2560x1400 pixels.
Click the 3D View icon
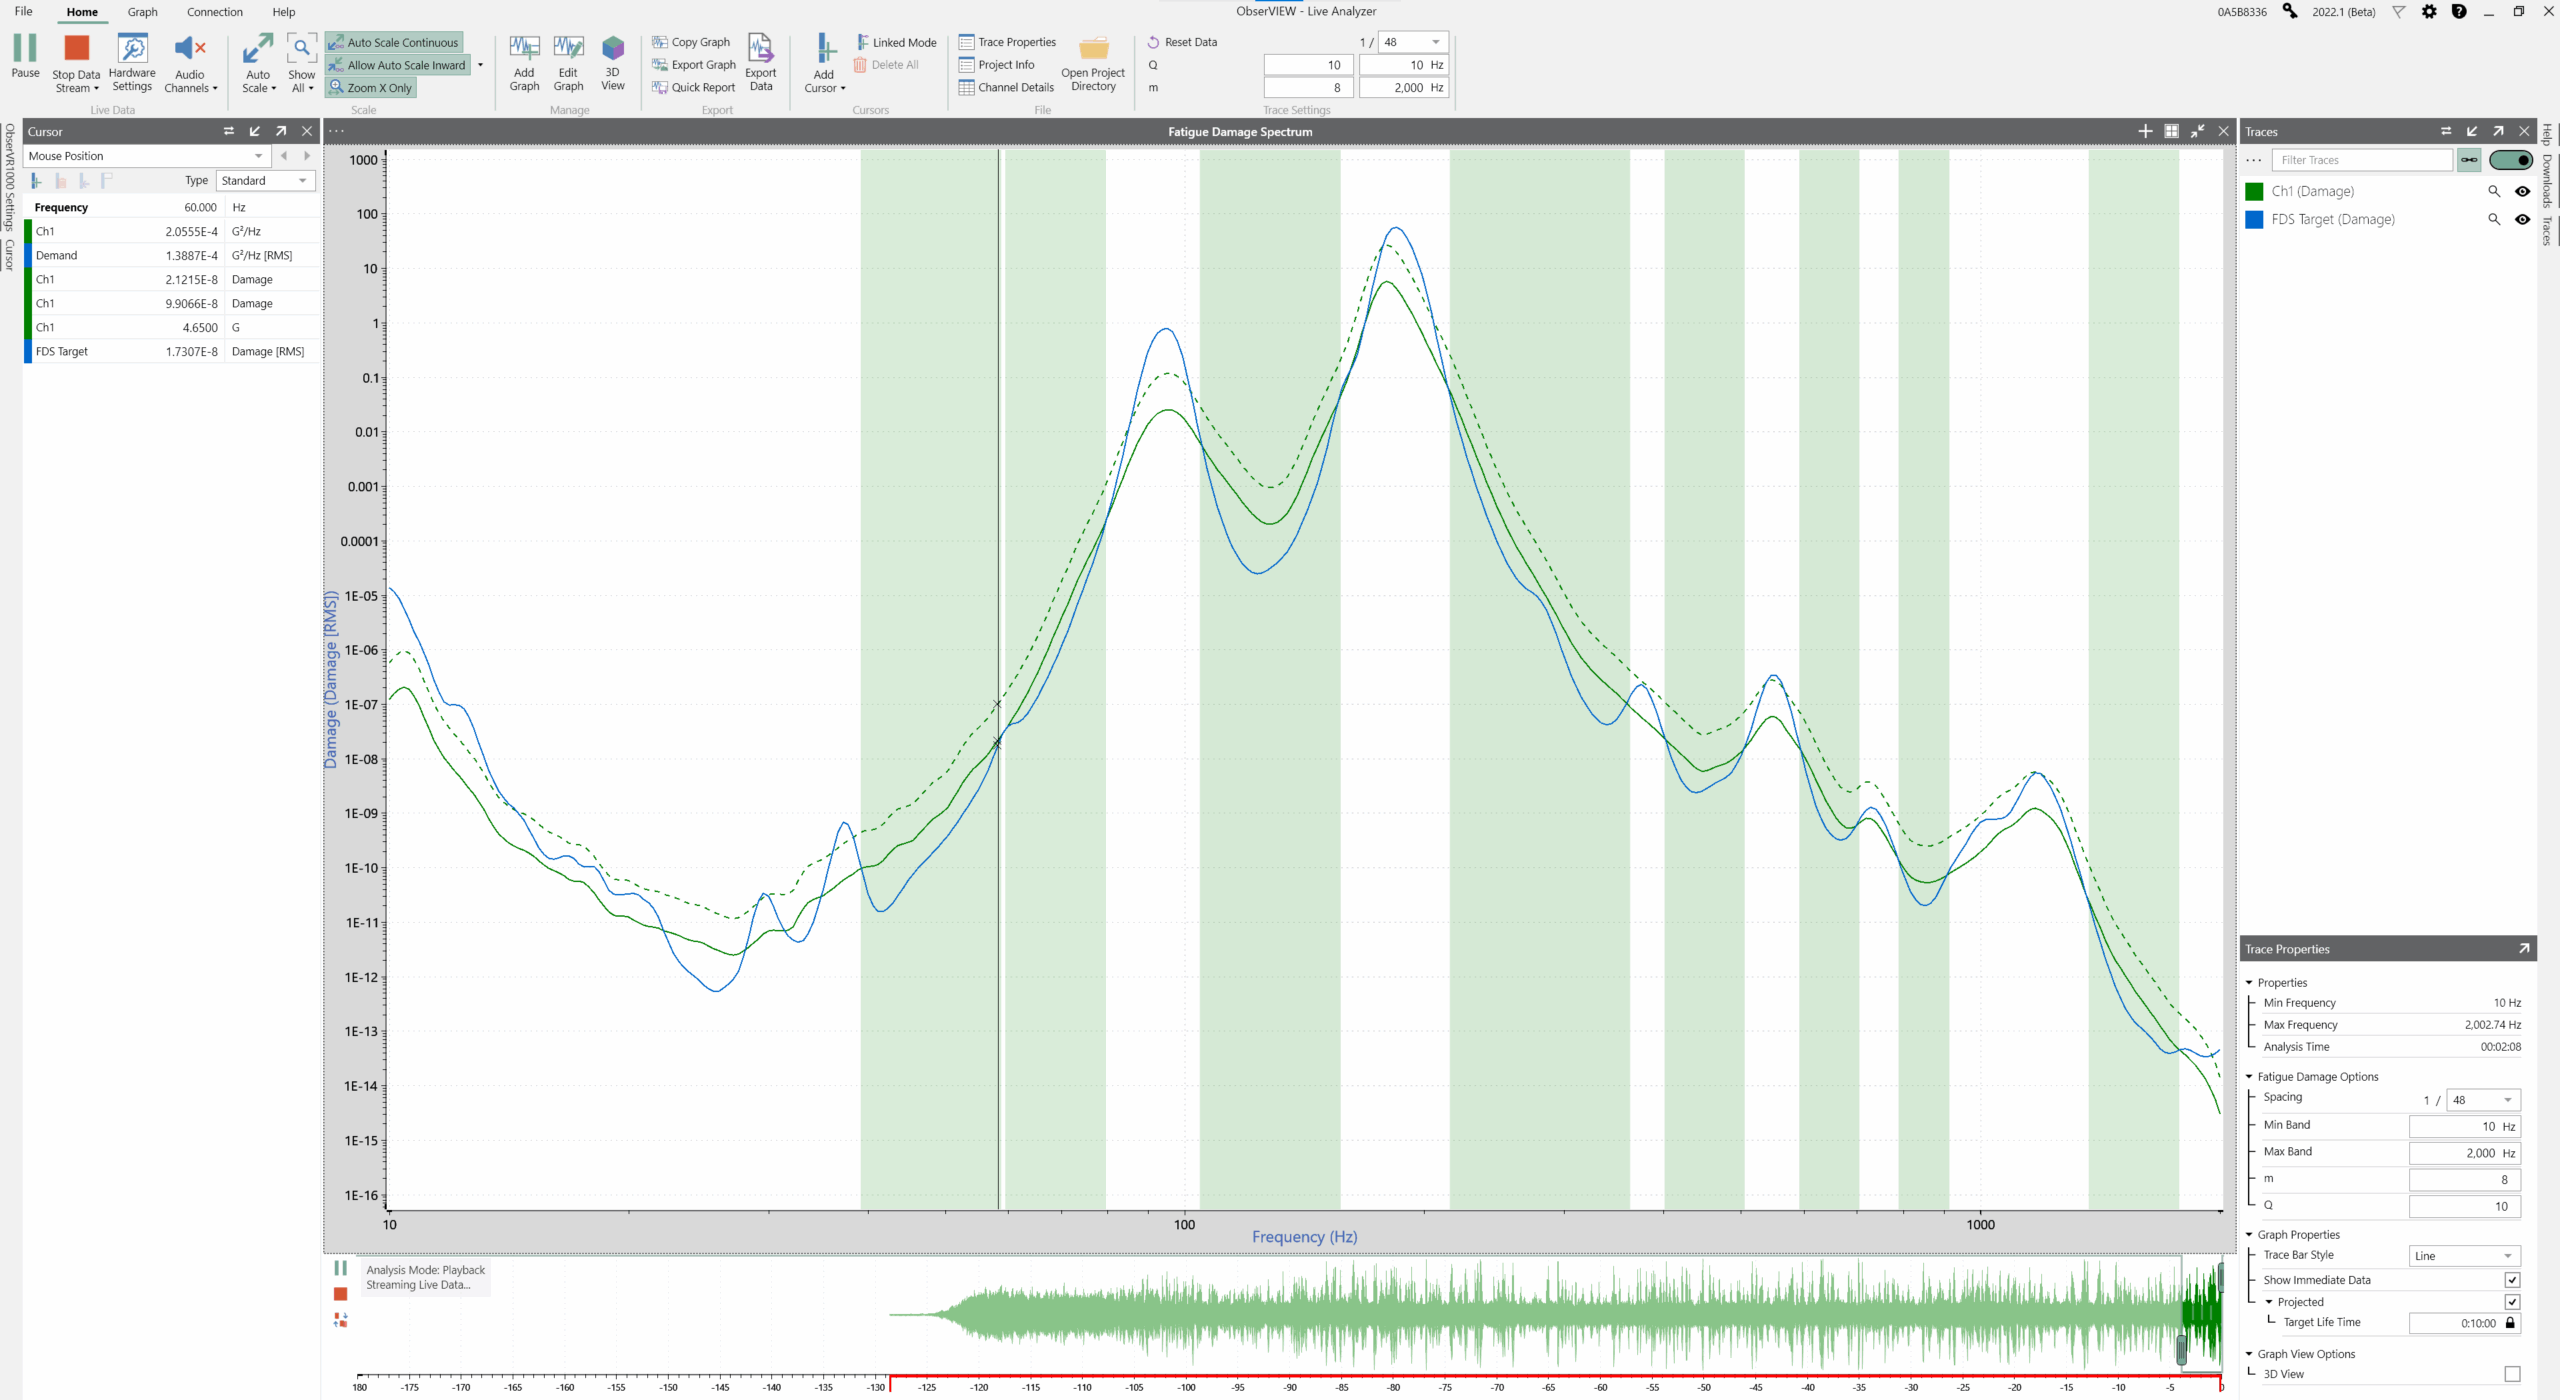pos(612,49)
